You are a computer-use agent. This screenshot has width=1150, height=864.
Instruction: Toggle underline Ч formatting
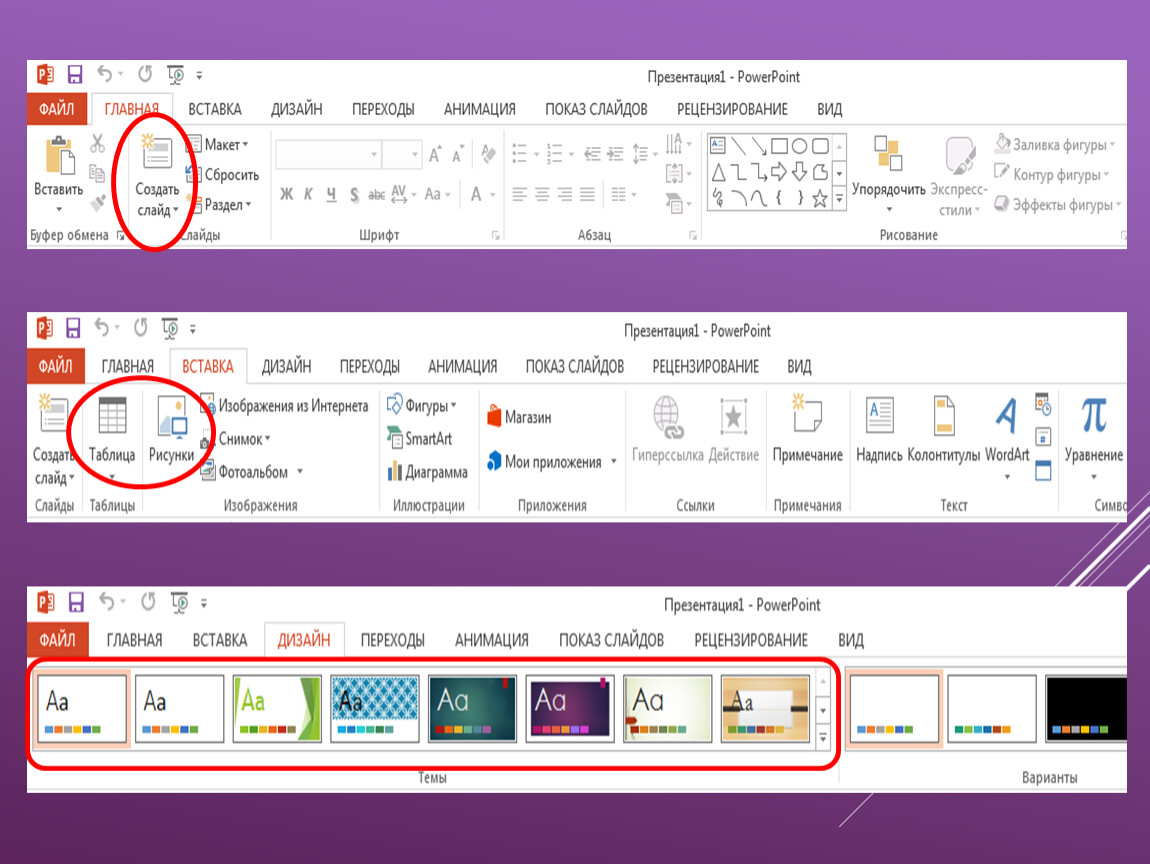332,194
